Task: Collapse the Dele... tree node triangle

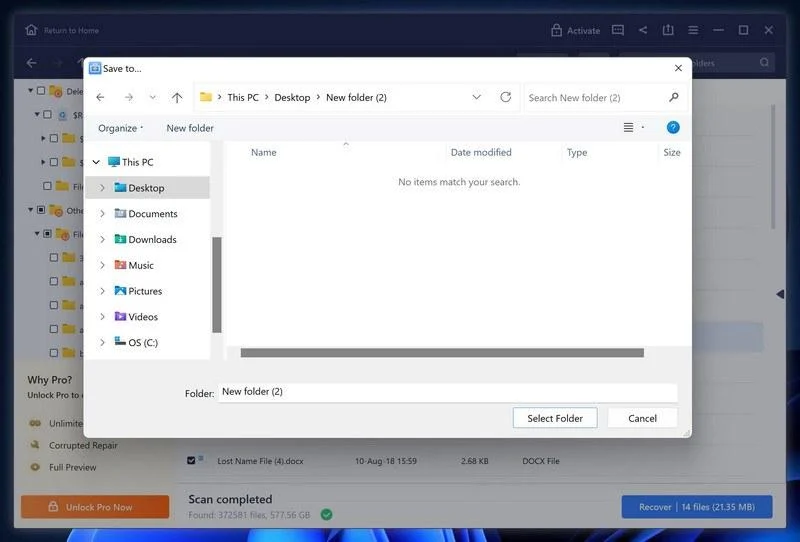Action: [30, 90]
